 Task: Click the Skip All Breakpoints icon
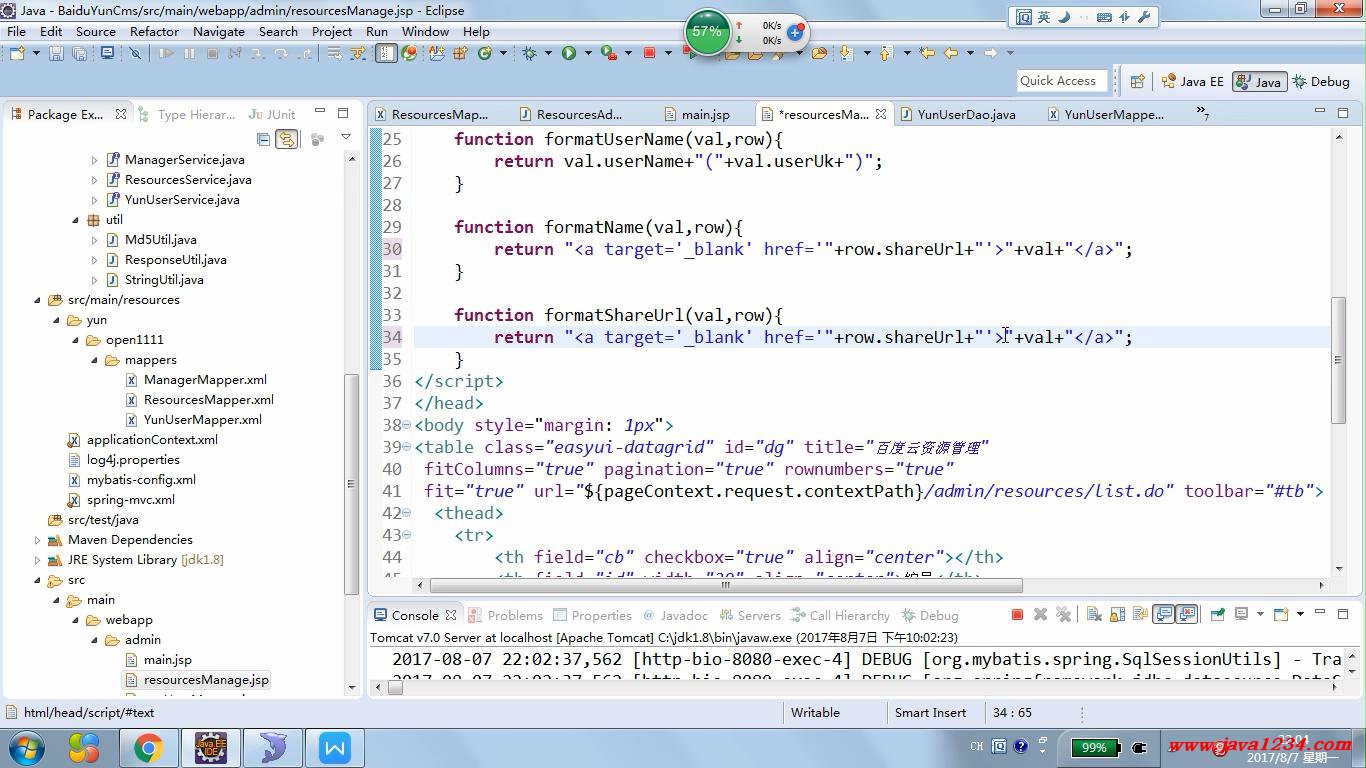click(135, 53)
